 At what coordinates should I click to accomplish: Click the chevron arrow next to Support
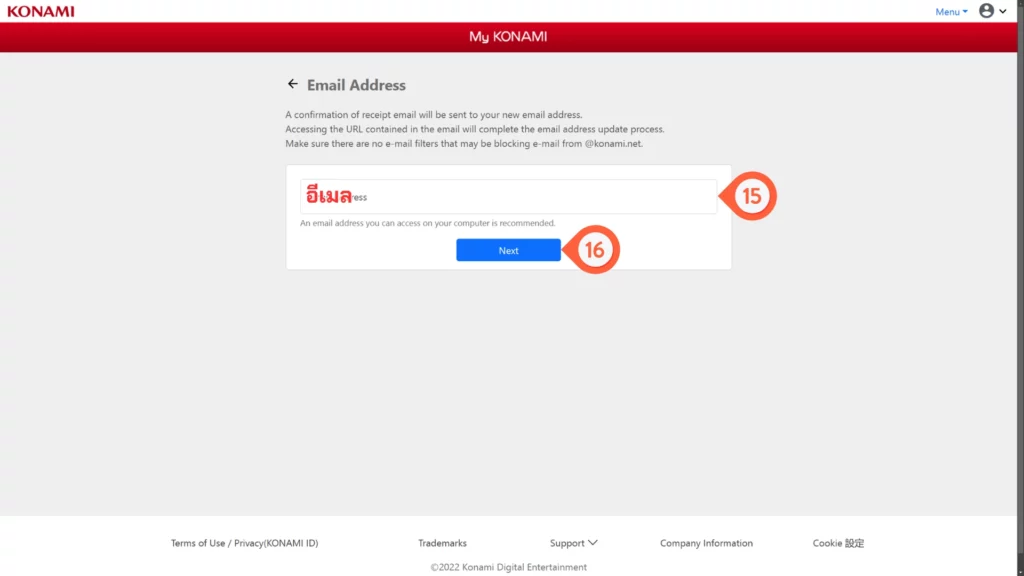click(593, 543)
